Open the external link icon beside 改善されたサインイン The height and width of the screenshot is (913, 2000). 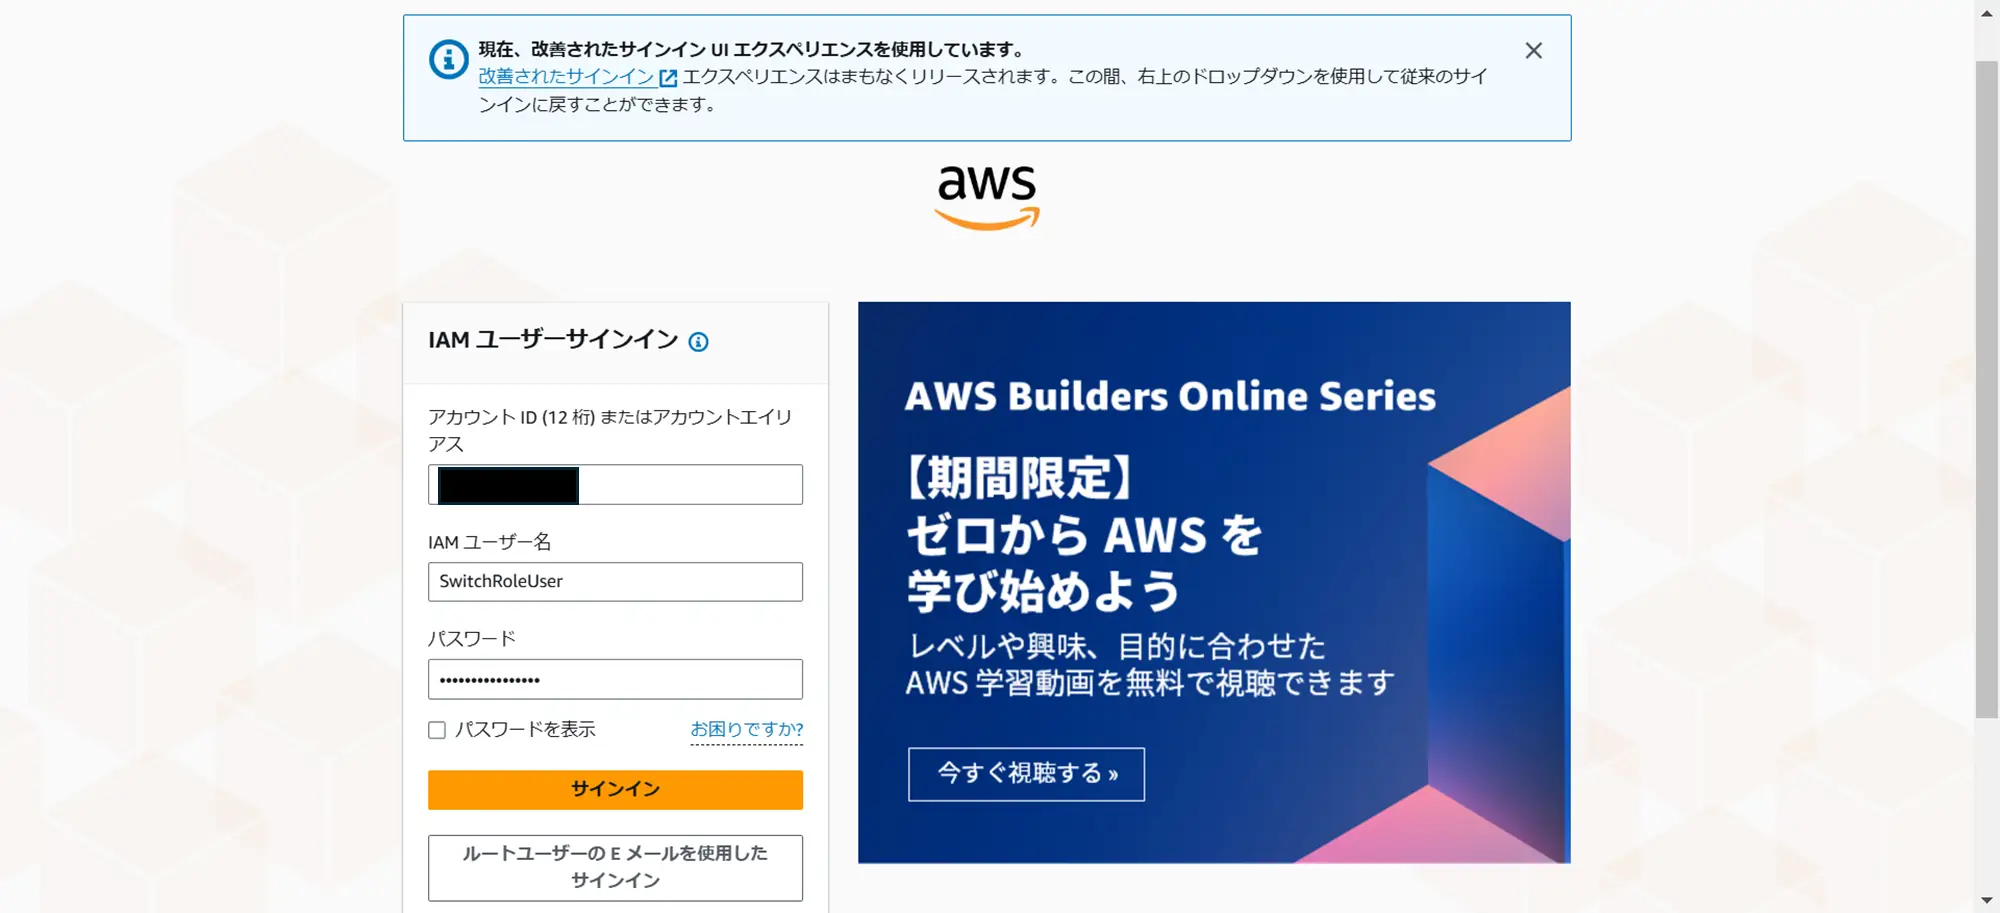[x=668, y=77]
